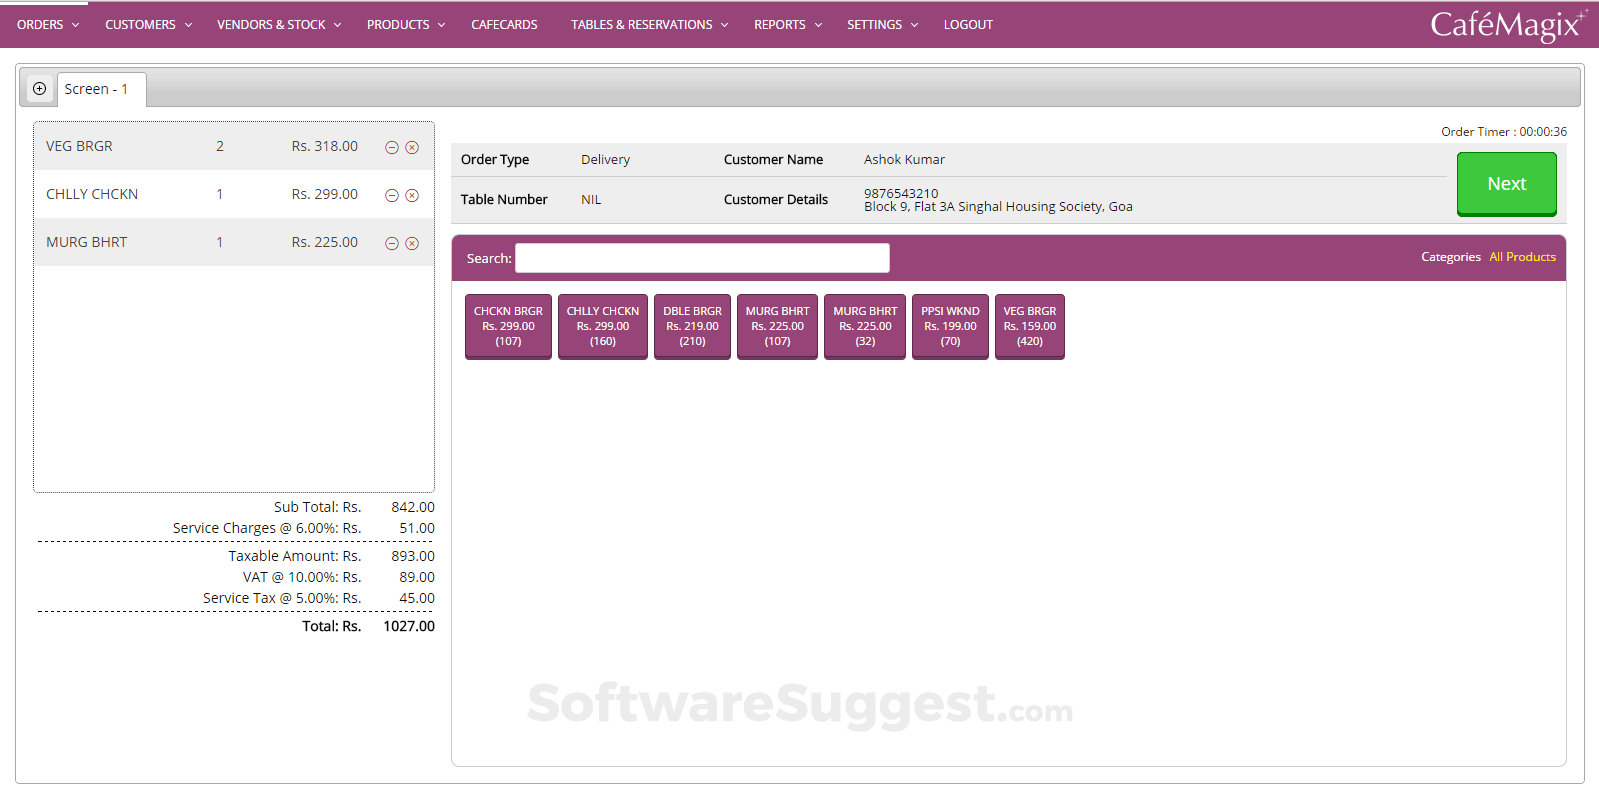The image size is (1599, 801).
Task: Expand the Orders dropdown menu
Action: point(47,25)
